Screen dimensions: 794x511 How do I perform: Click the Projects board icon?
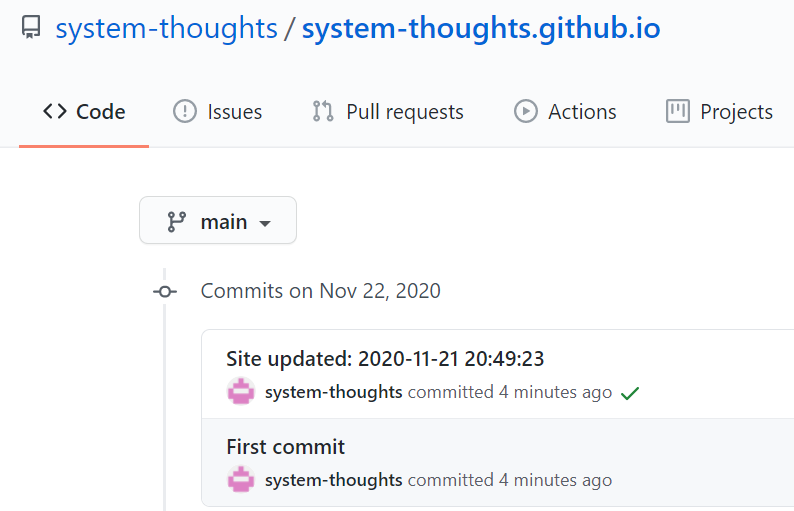pos(678,111)
